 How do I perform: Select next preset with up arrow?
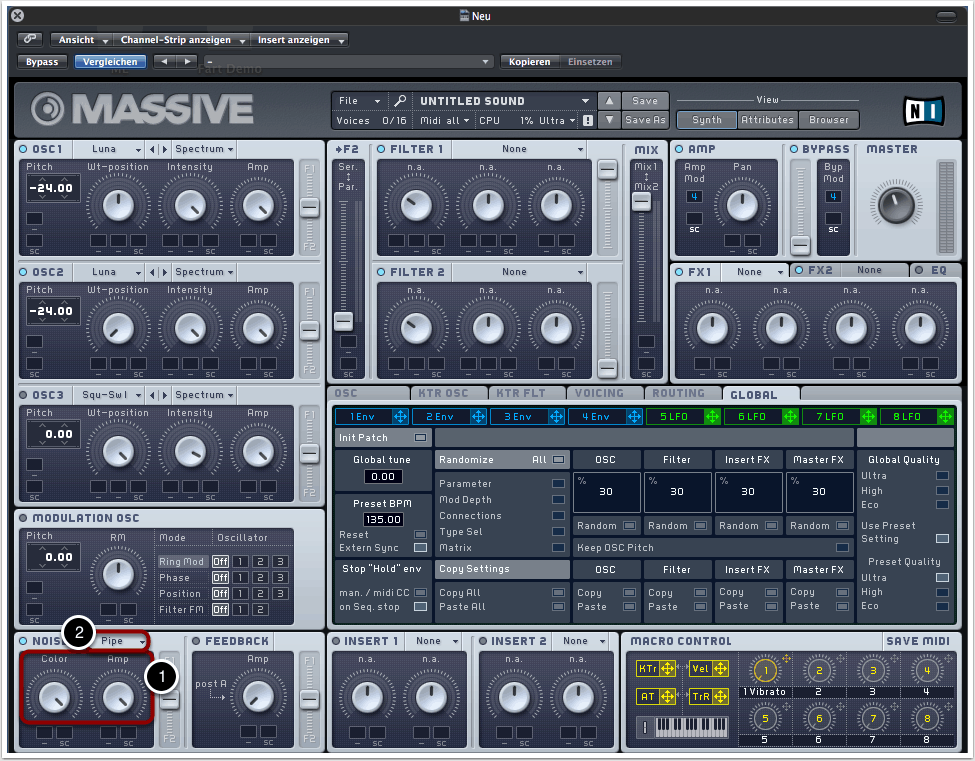[x=609, y=101]
